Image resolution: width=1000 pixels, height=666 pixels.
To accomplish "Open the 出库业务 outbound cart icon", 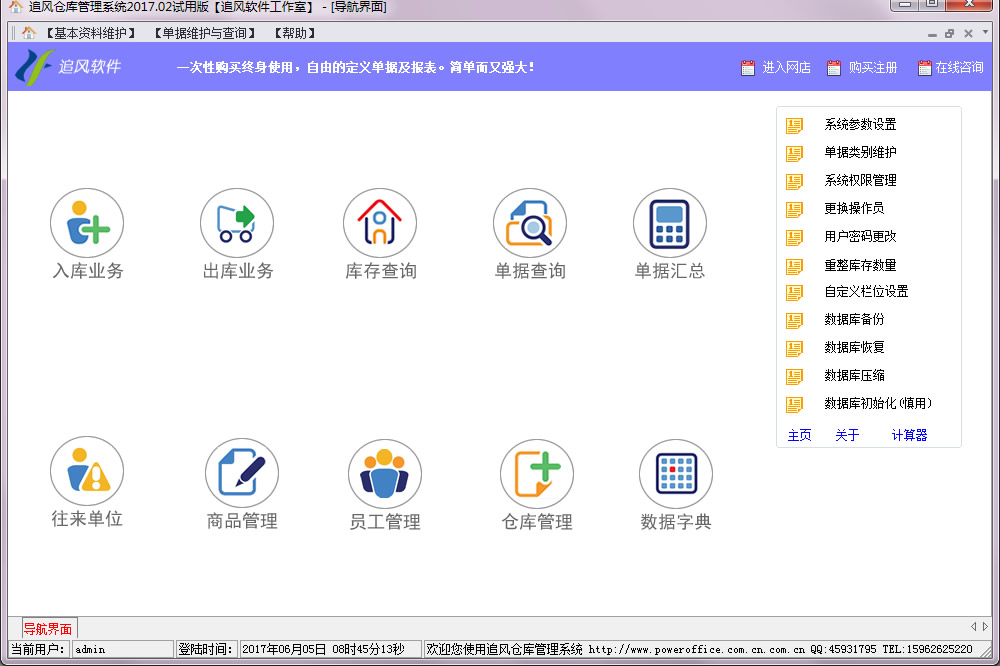I will pyautogui.click(x=237, y=223).
